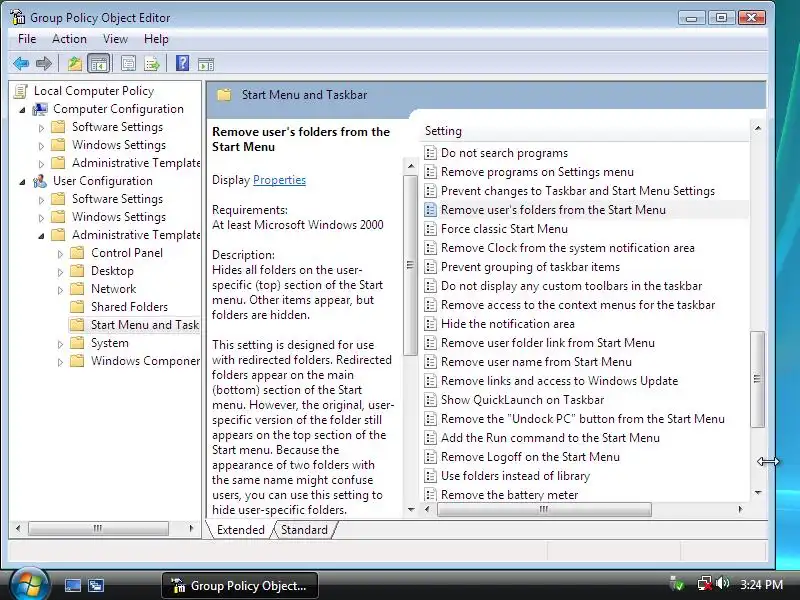800x600 pixels.
Task: Click the settings list vertical scrollbar thumb
Action: [758, 379]
